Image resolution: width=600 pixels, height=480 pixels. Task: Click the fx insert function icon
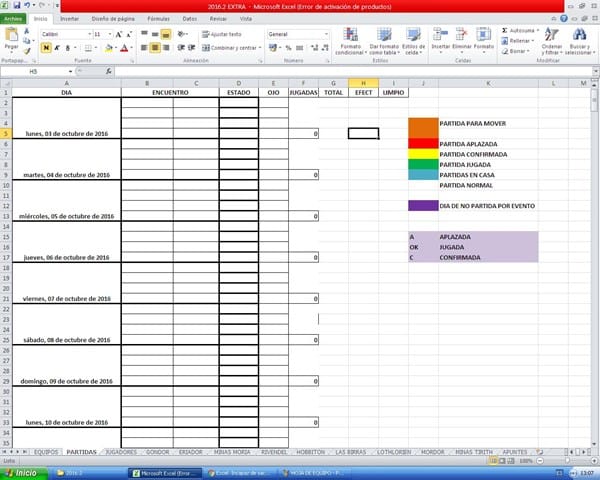tap(109, 71)
